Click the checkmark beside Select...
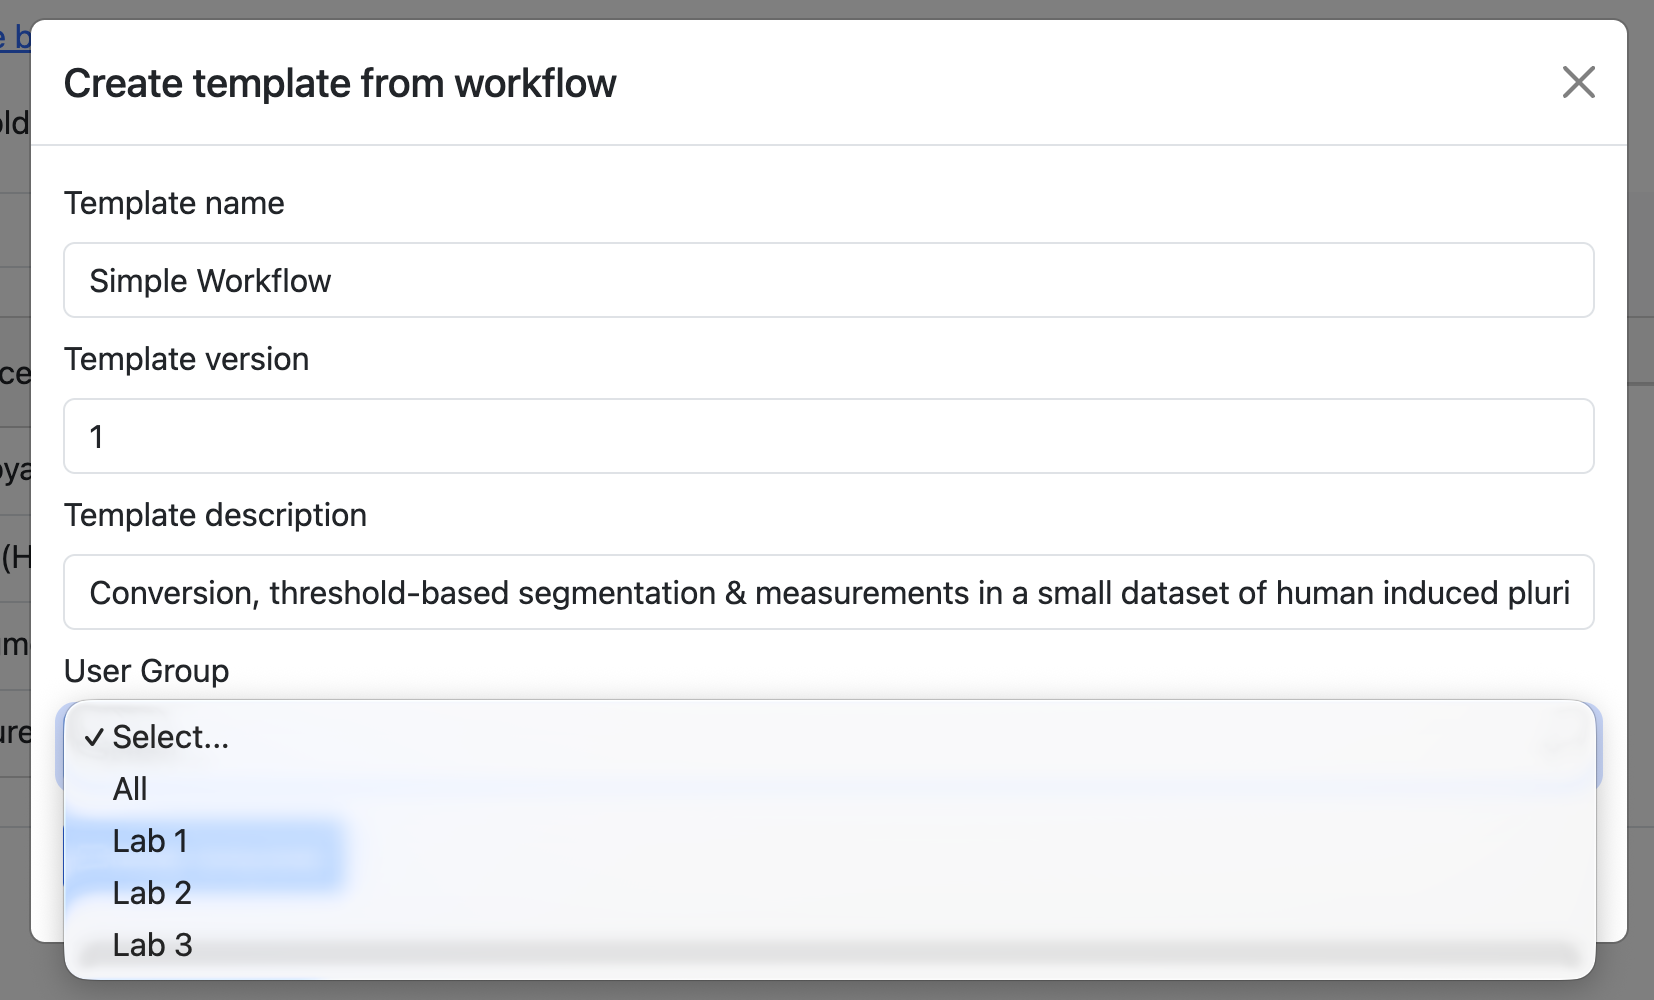This screenshot has height=1000, width=1654. pos(94,738)
